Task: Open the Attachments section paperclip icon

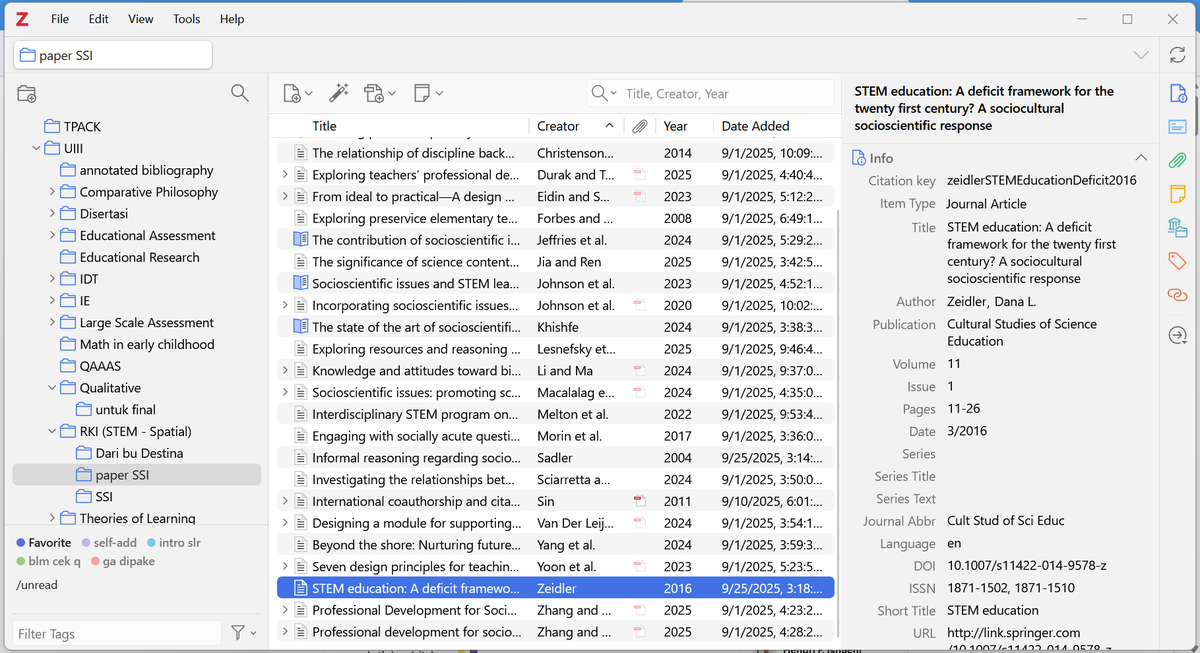Action: (1177, 160)
